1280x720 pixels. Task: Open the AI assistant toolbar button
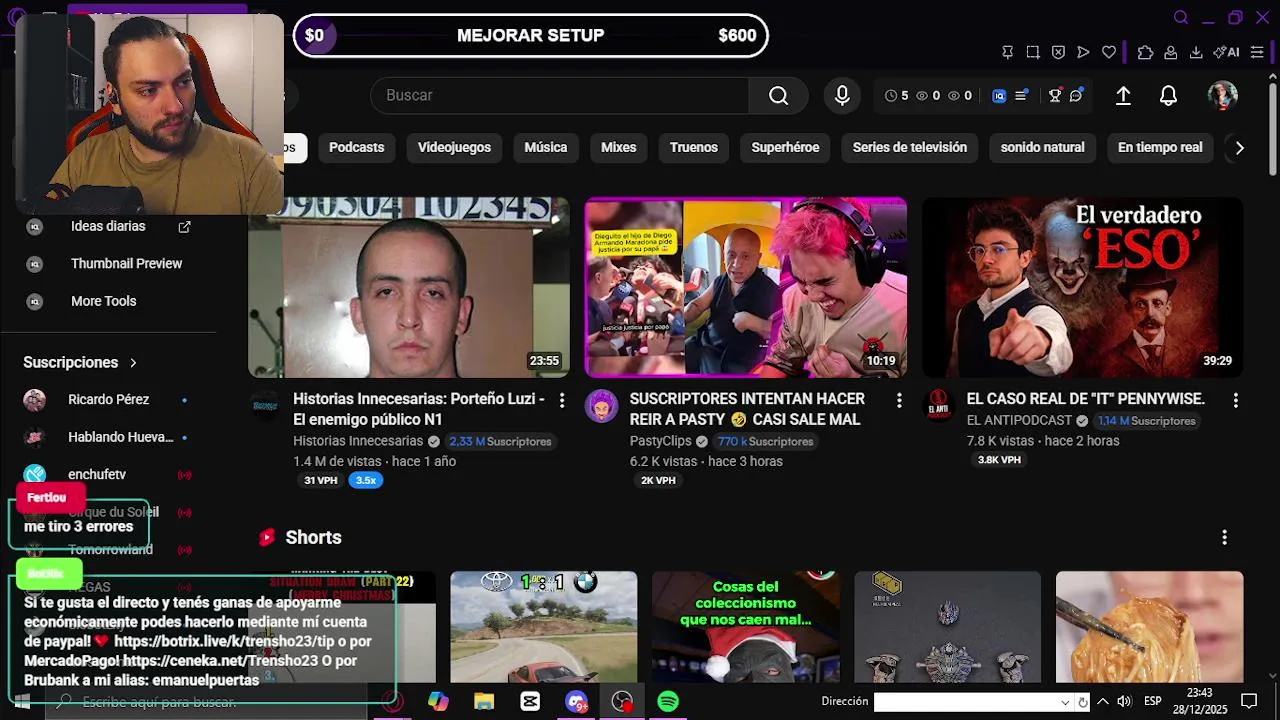click(1226, 52)
